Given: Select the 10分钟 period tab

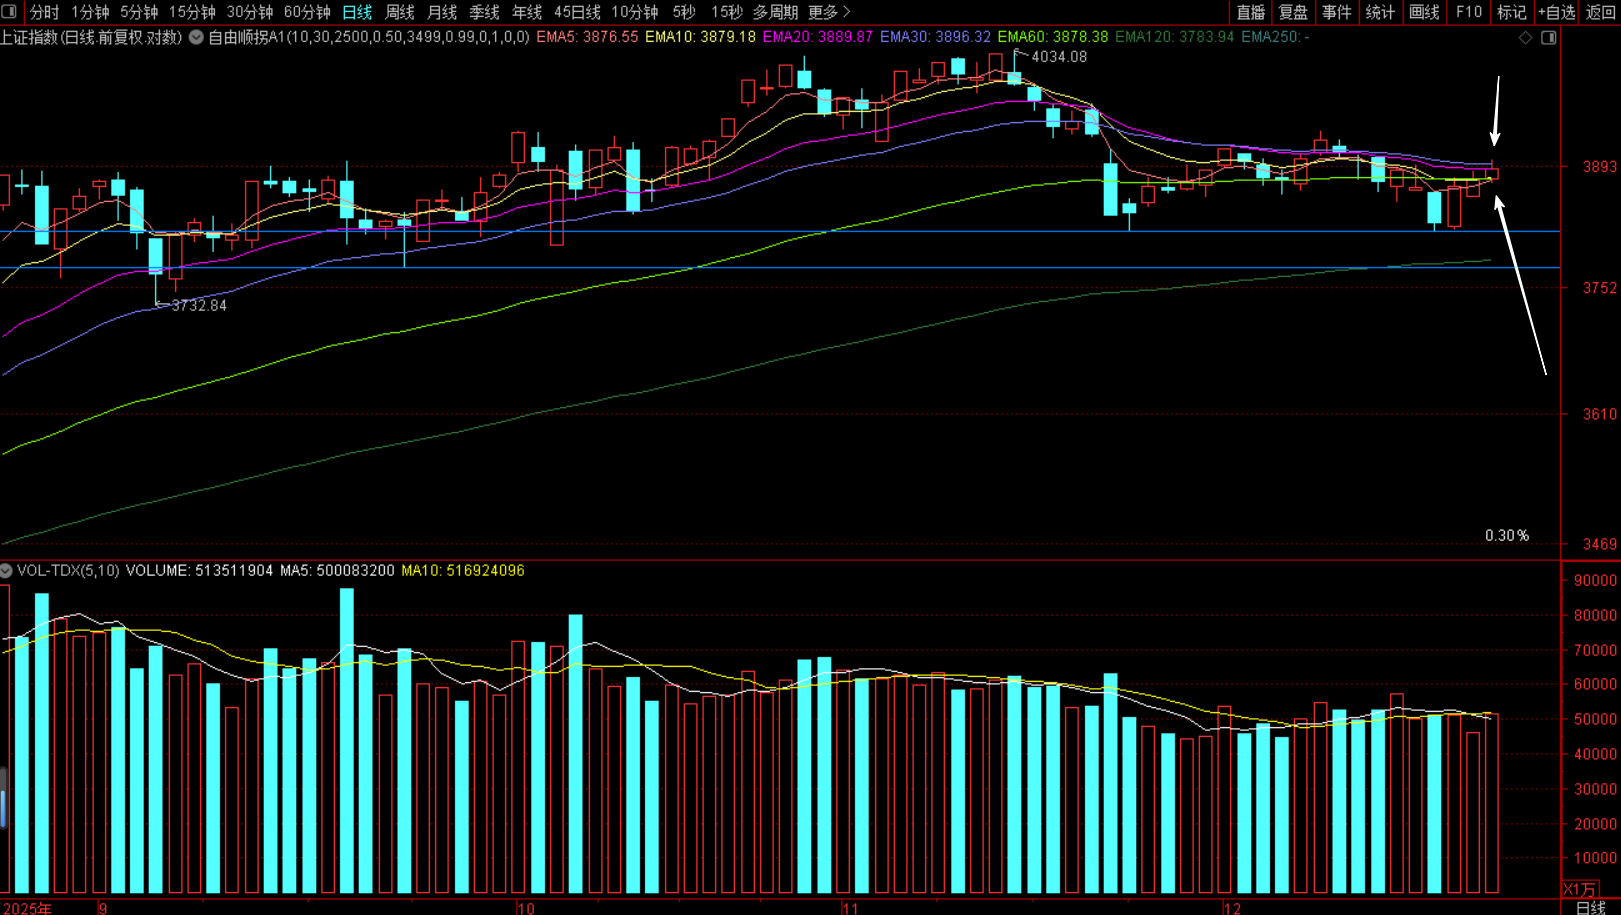Looking at the screenshot, I should tap(635, 12).
